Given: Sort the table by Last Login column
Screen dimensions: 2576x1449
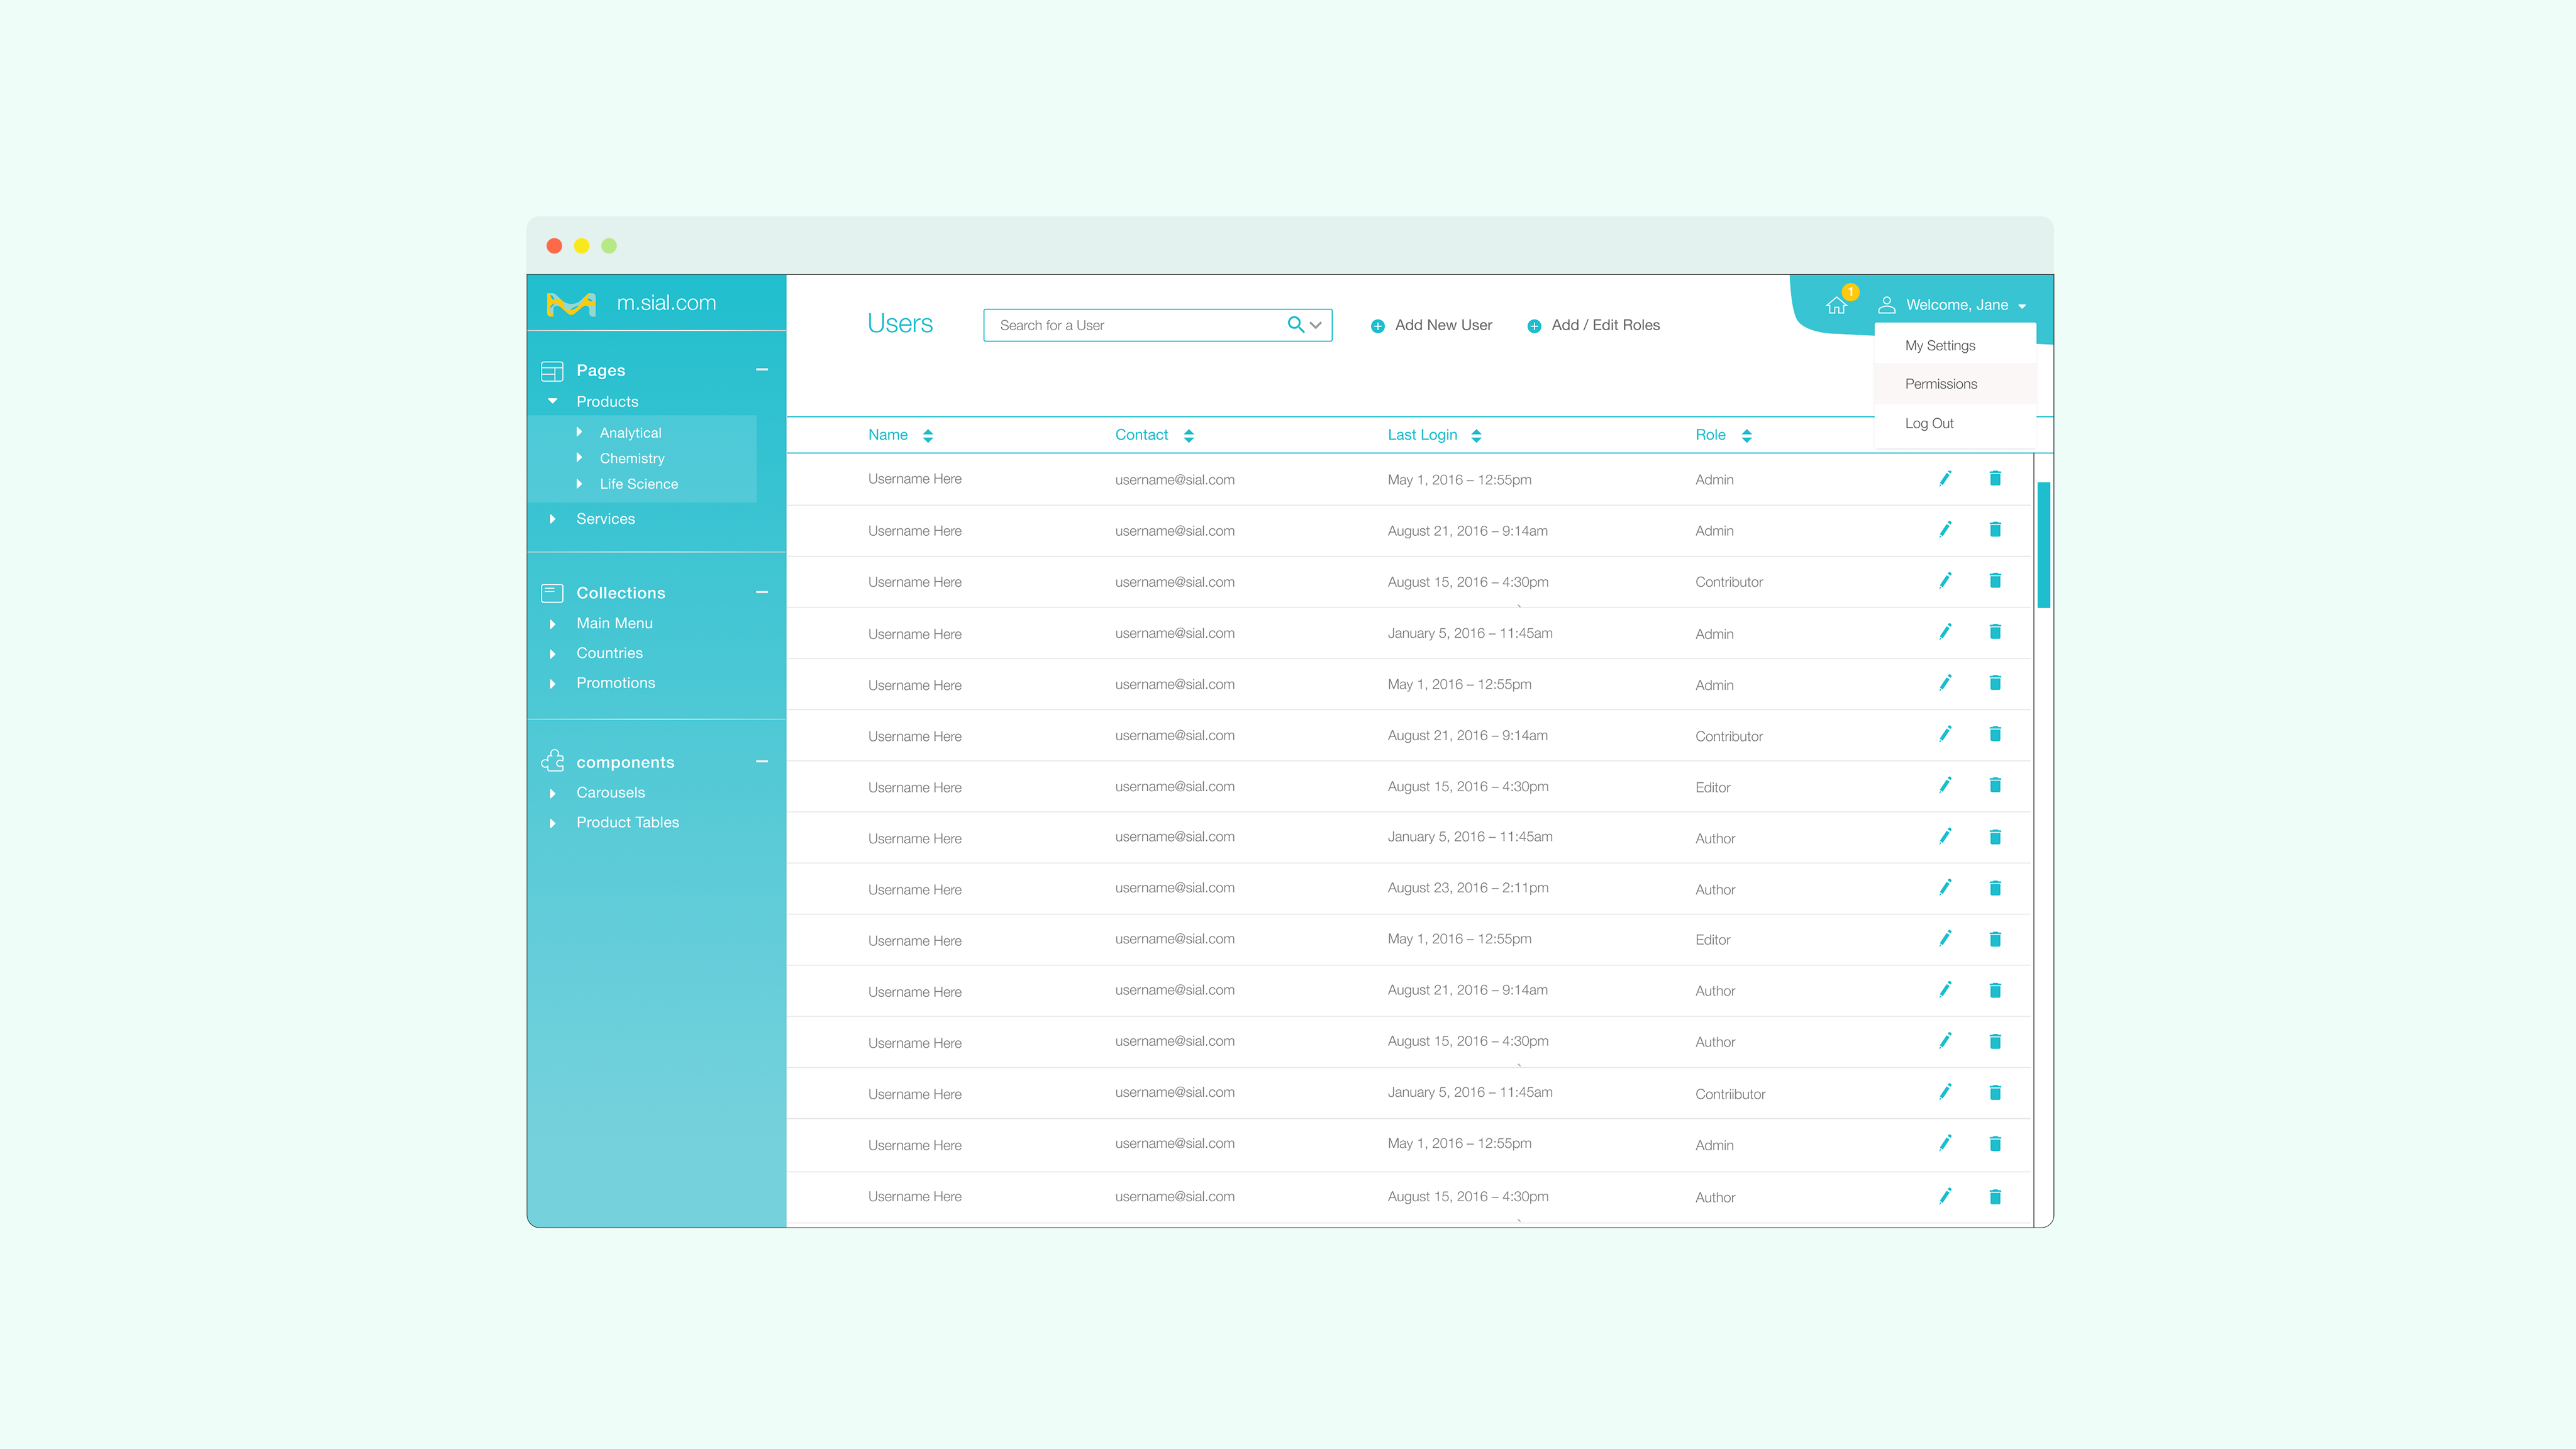Looking at the screenshot, I should click(x=1476, y=436).
